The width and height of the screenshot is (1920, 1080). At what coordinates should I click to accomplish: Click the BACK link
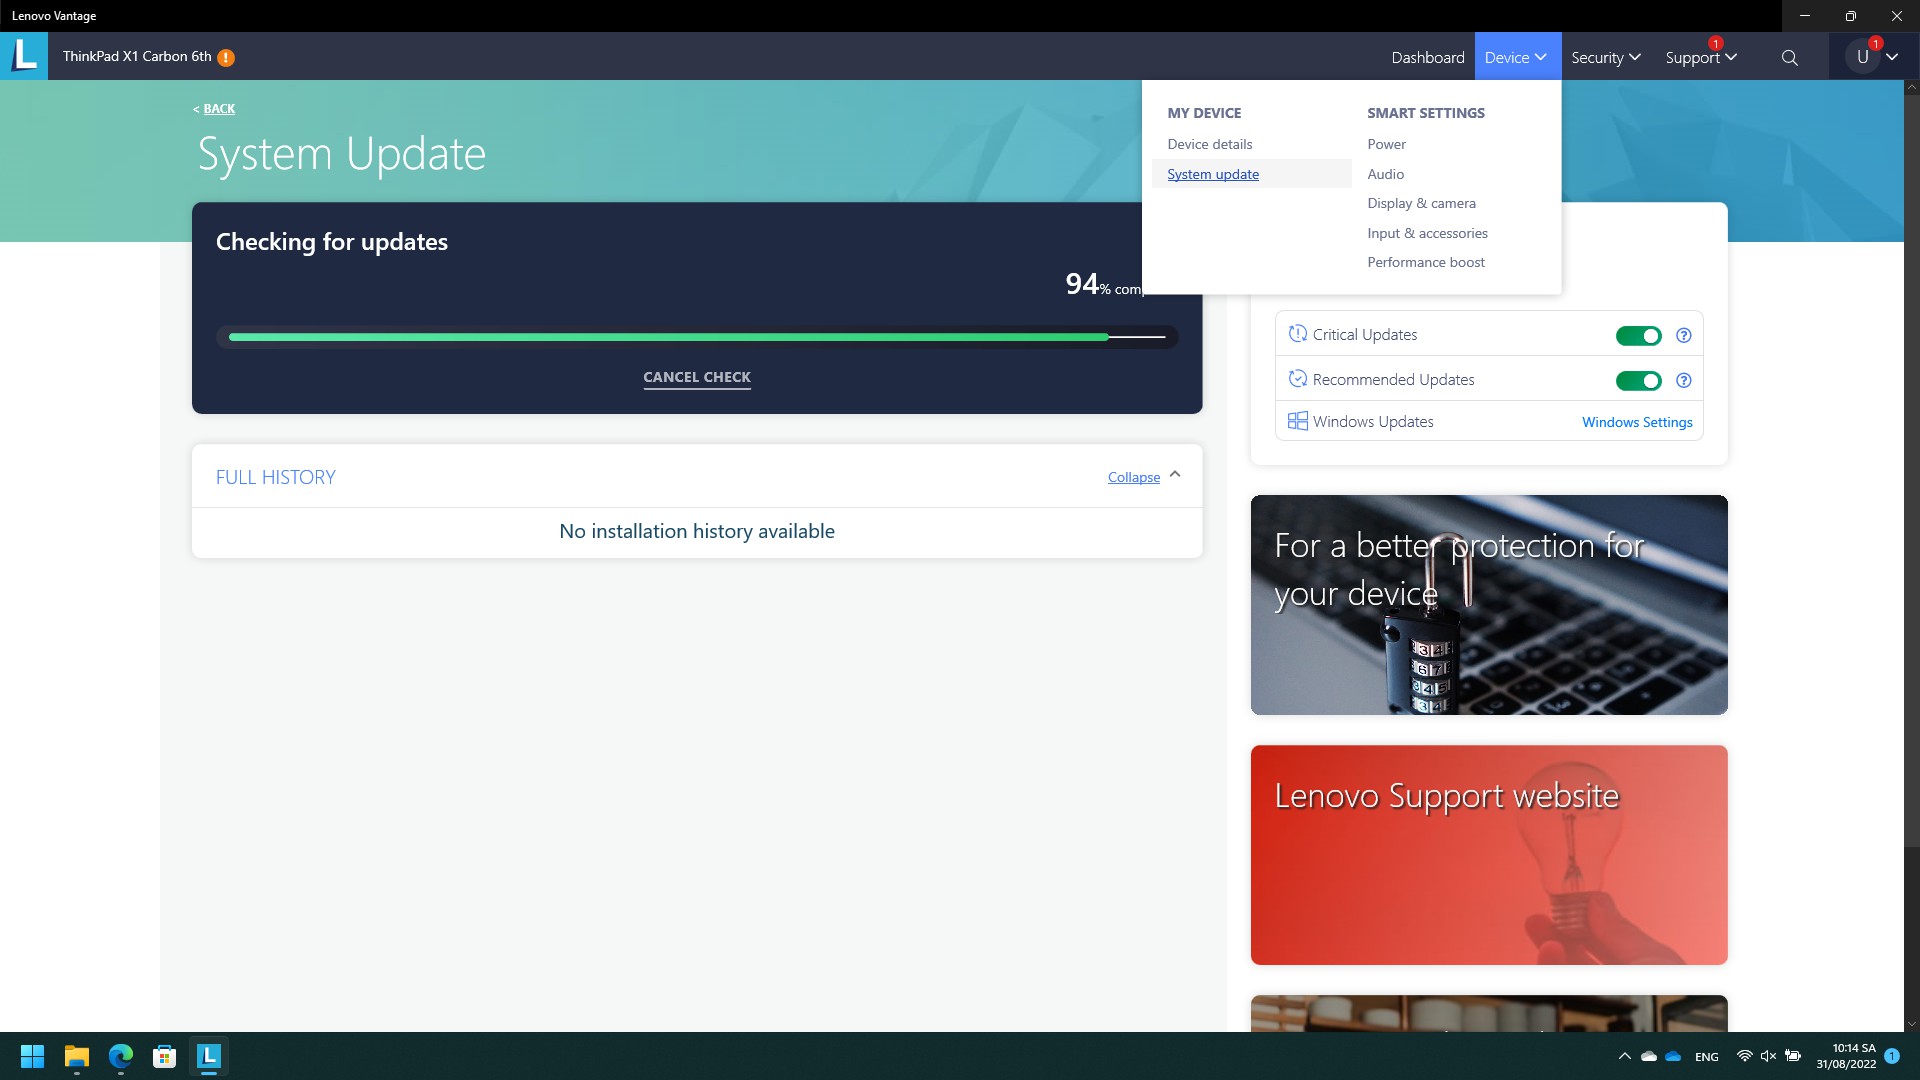[x=219, y=109]
